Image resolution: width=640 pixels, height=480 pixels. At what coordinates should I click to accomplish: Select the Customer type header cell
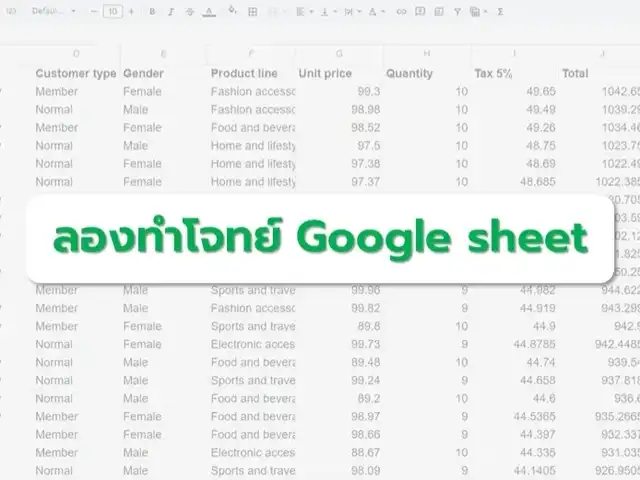click(x=76, y=73)
